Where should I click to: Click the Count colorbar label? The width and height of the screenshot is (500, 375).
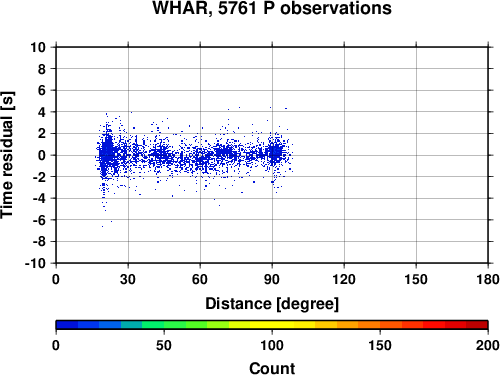coord(272,368)
